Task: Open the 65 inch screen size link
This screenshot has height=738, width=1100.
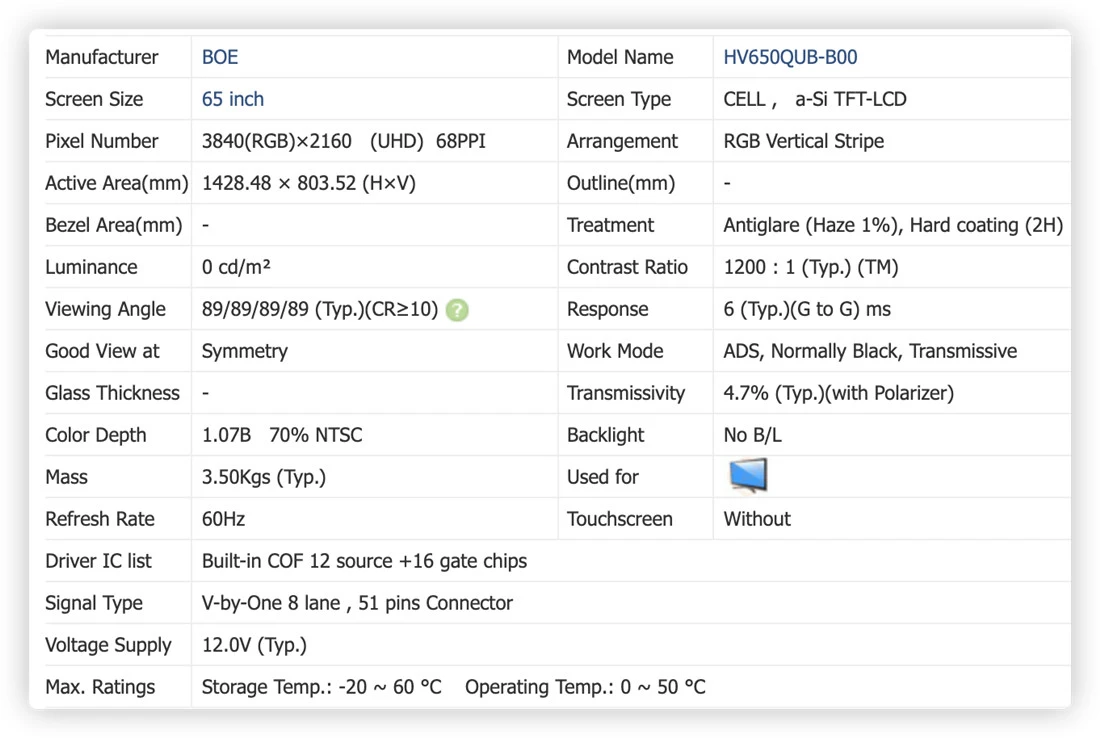Action: tap(233, 99)
